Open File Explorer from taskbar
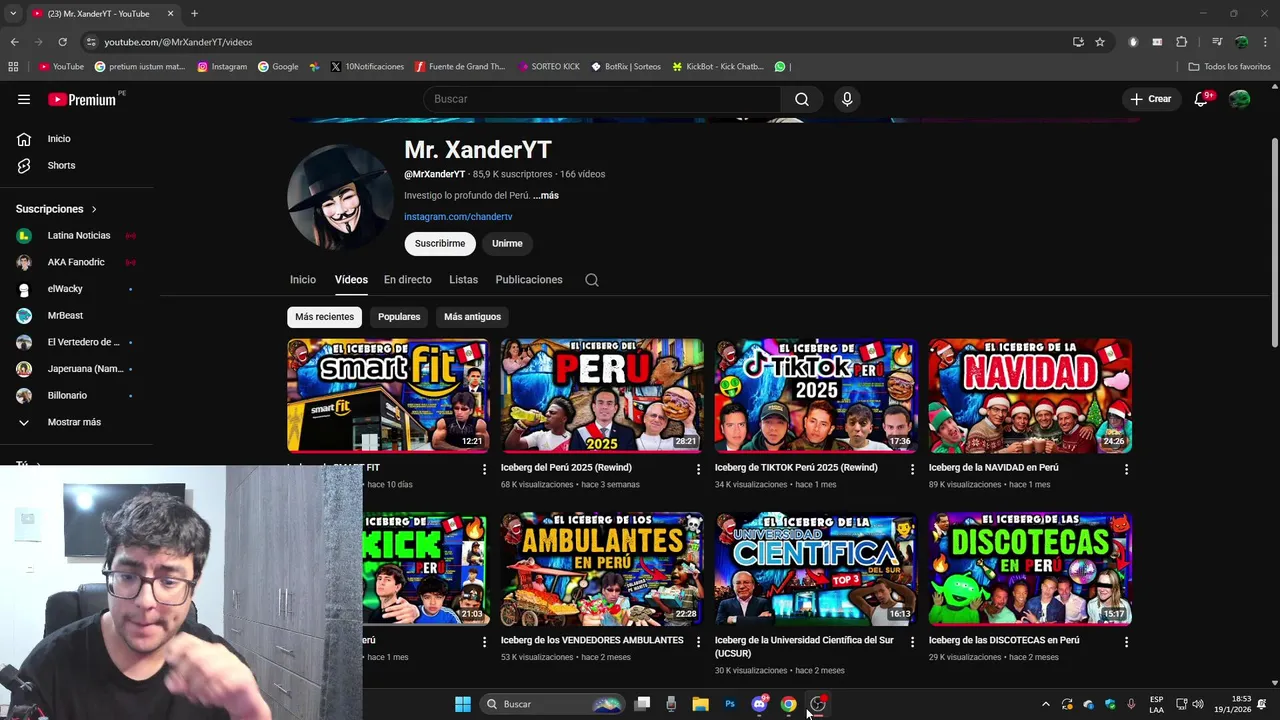 tap(700, 704)
